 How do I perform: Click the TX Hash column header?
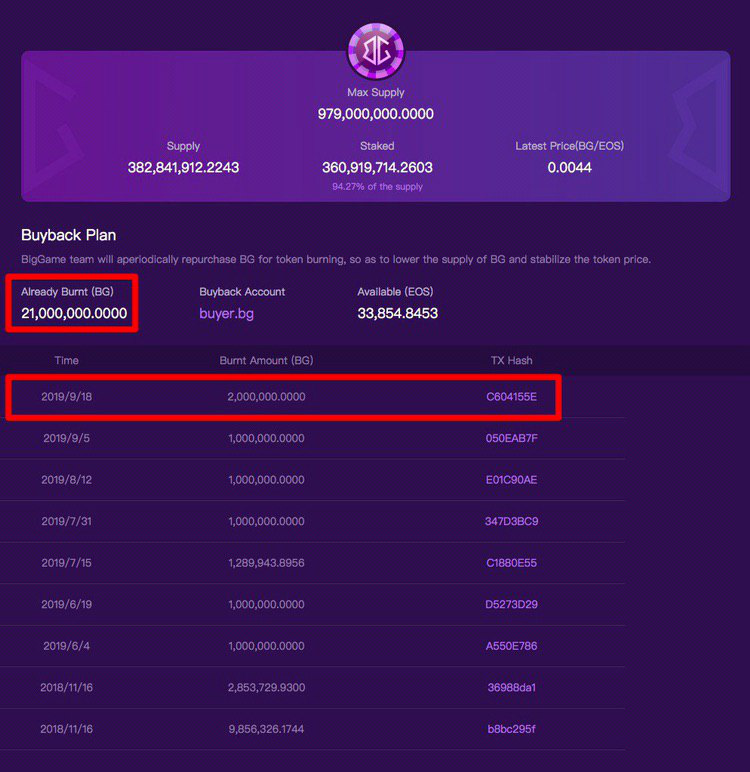[x=511, y=360]
